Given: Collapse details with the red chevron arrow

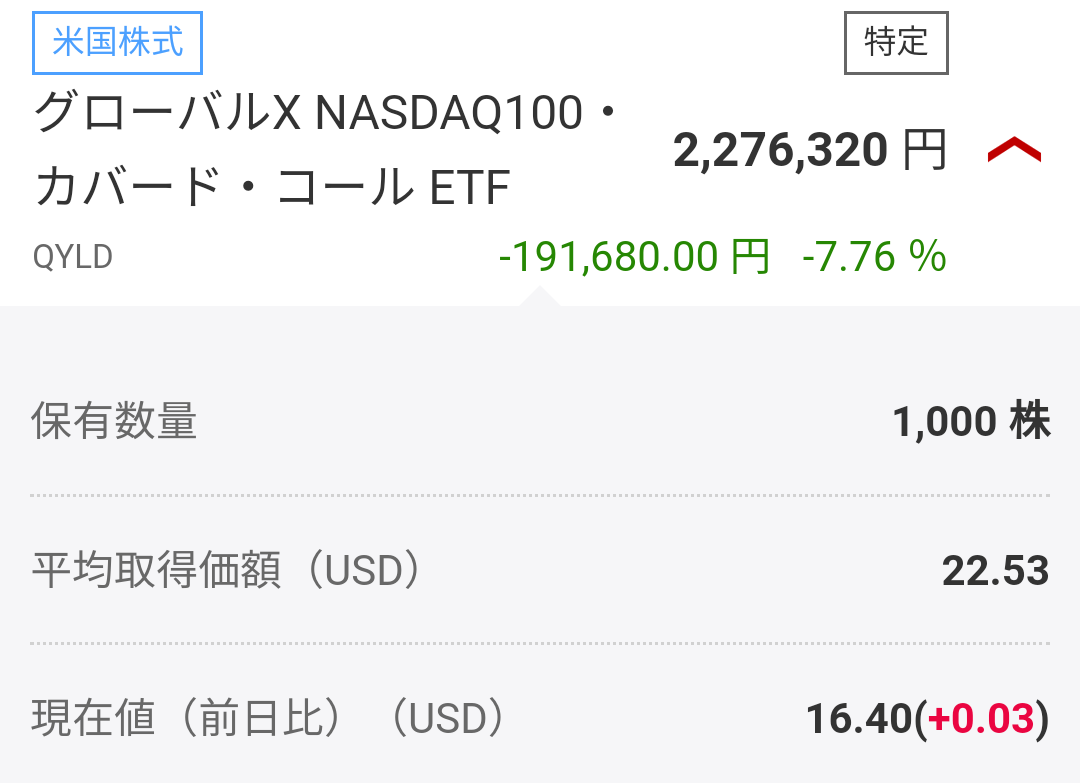Looking at the screenshot, I should pyautogui.click(x=1014, y=151).
